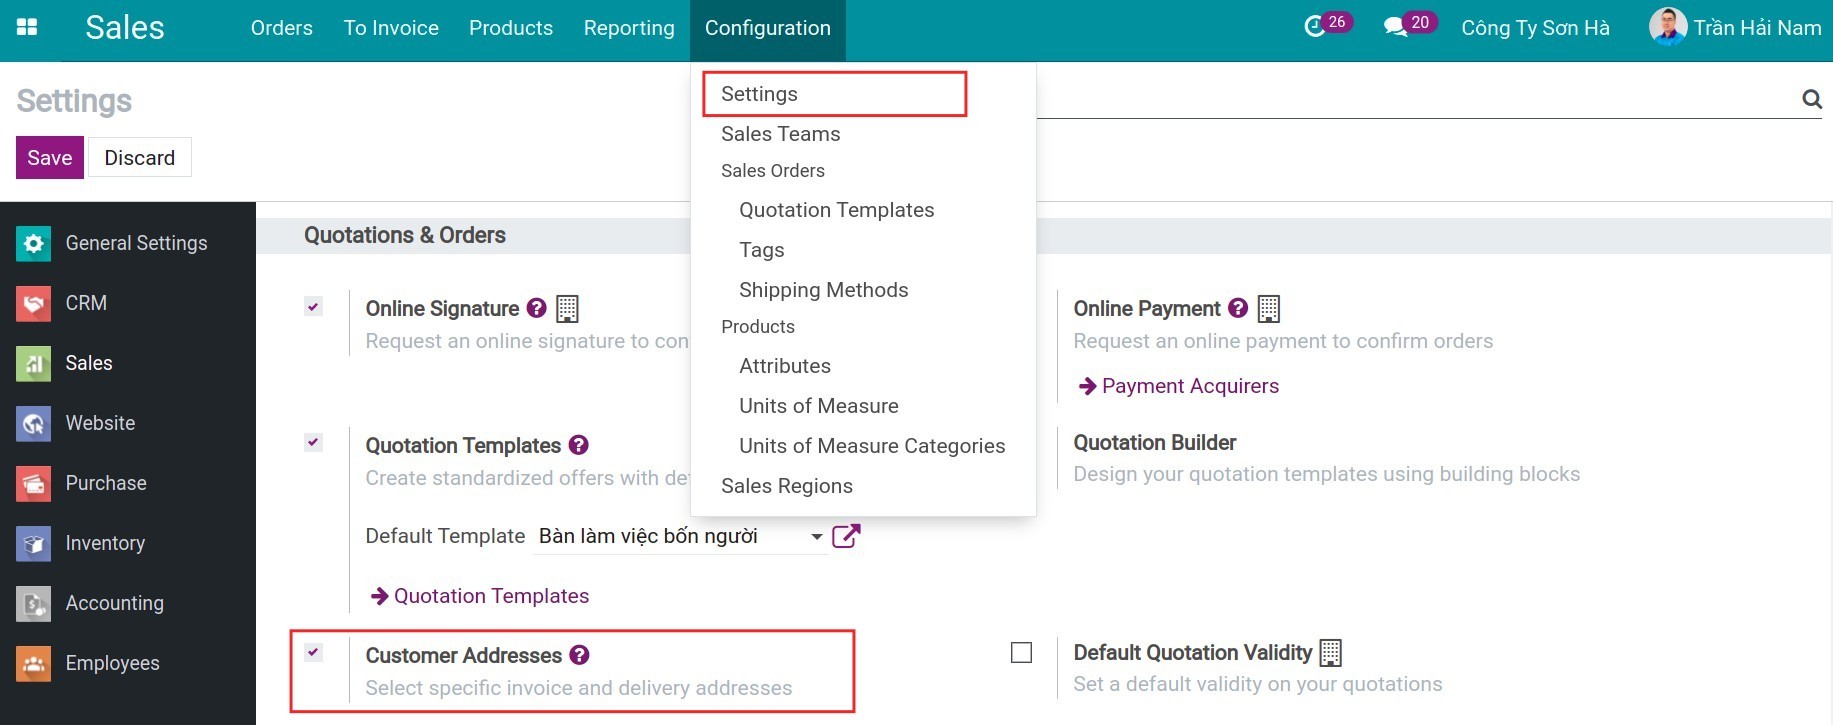The width and height of the screenshot is (1833, 725).
Task: Open the To Invoice menu
Action: pyautogui.click(x=391, y=28)
